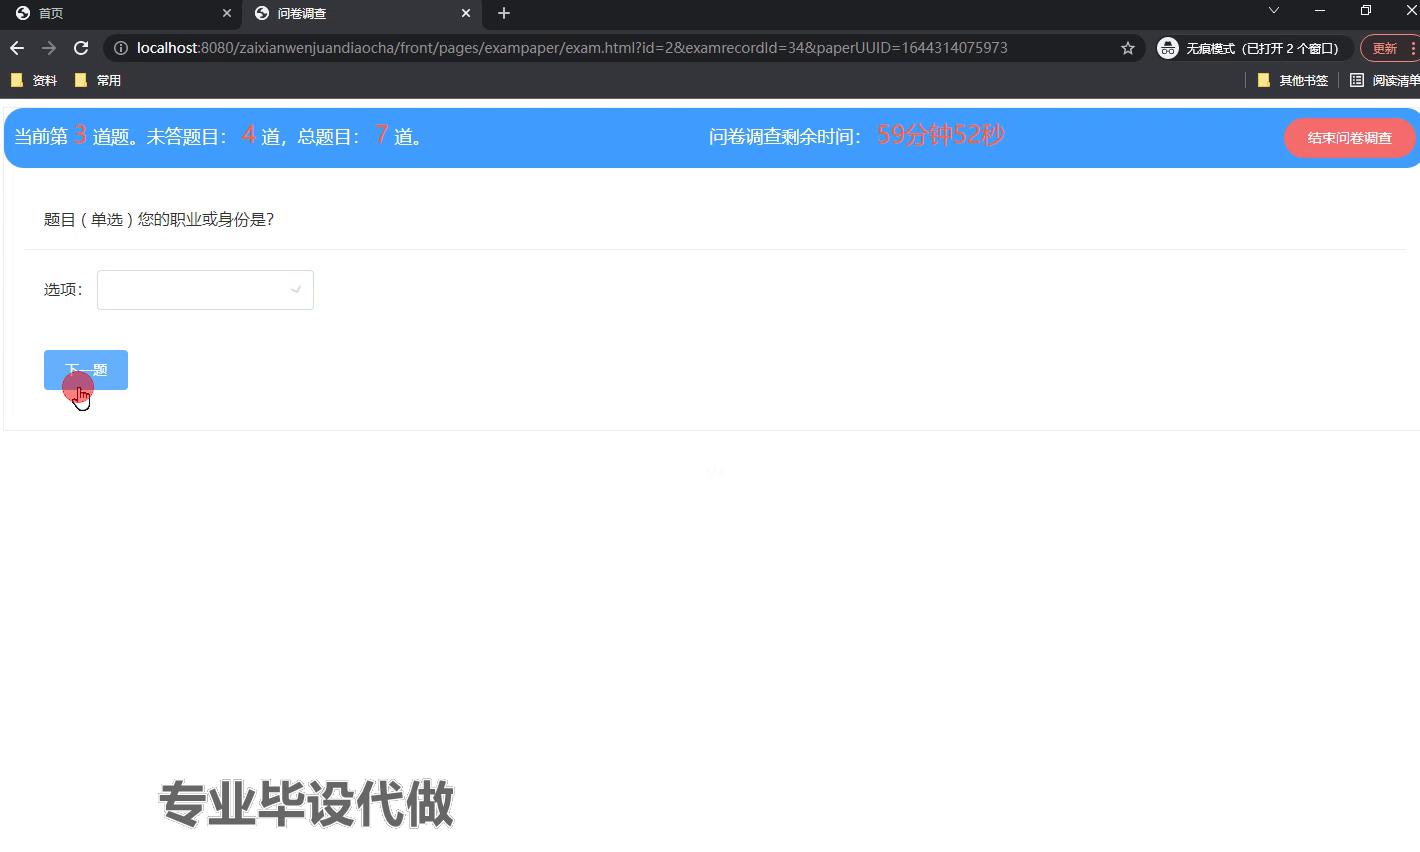This screenshot has width=1420, height=852.
Task: Open the 常用 bookmarks folder
Action: pyautogui.click(x=98, y=80)
